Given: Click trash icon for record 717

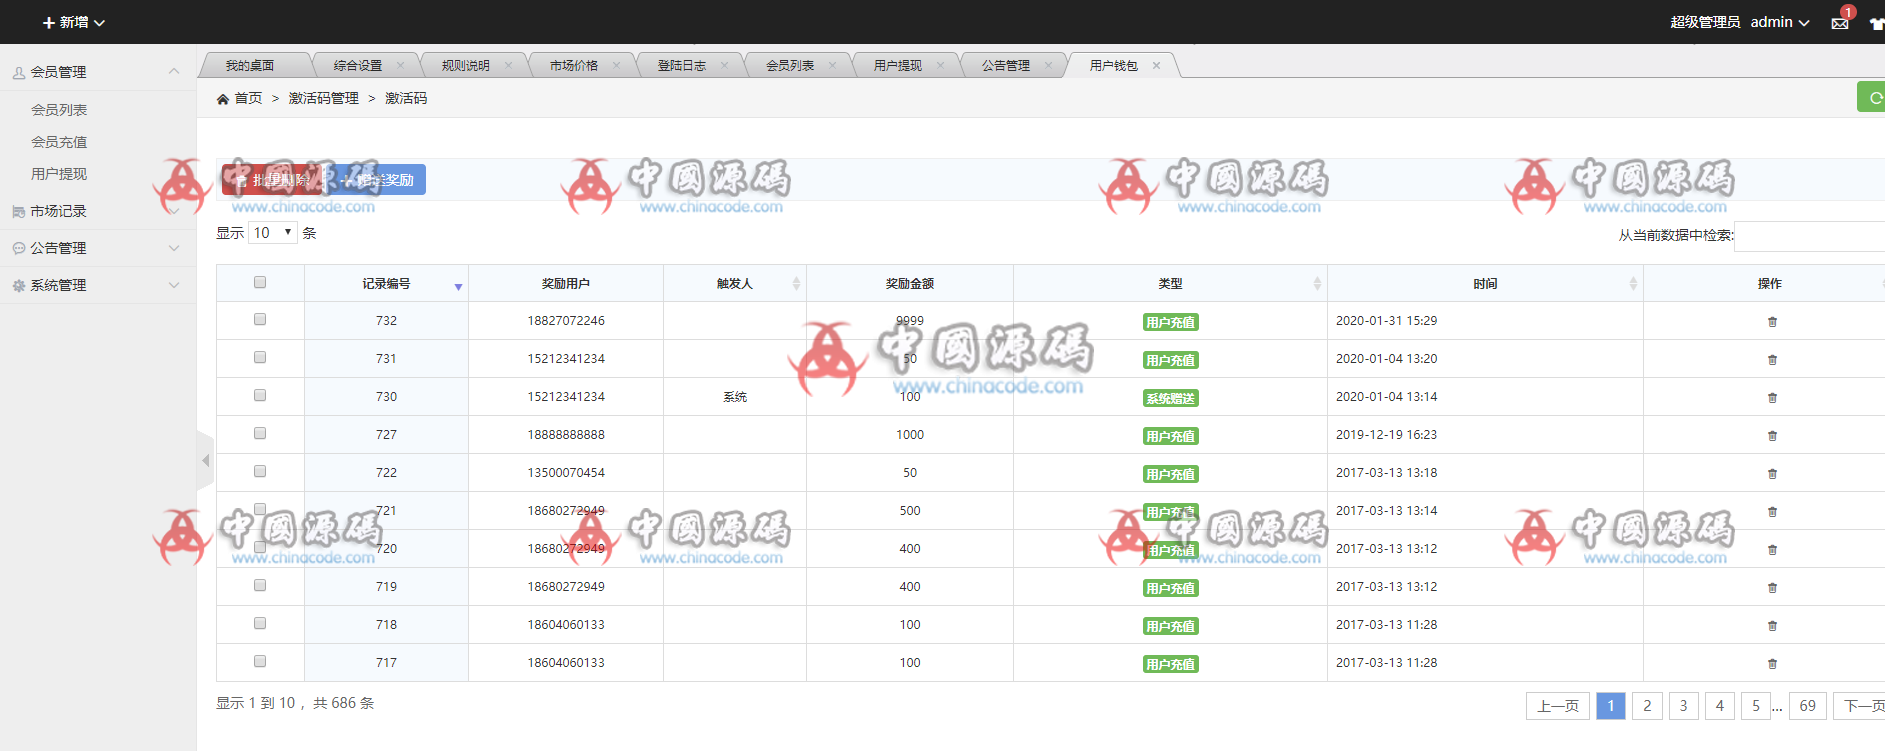Looking at the screenshot, I should 1772,664.
